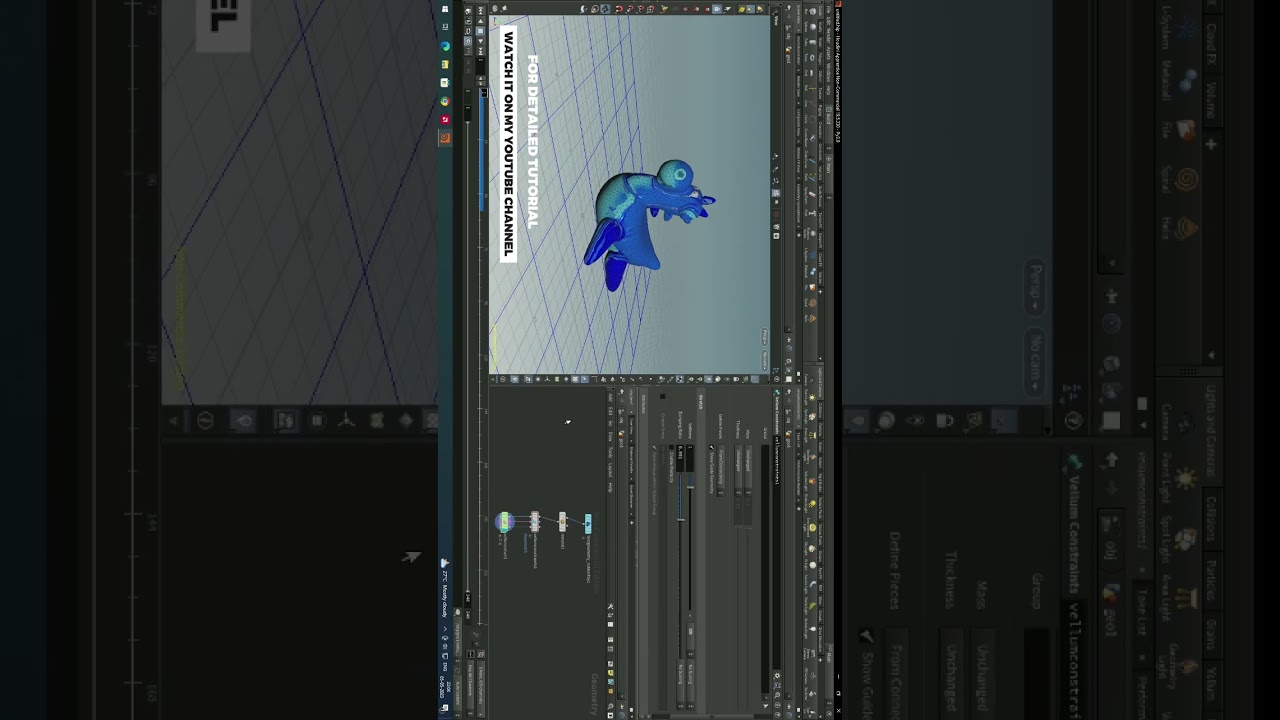Open Define Pieces From Connectivity dropdown
Viewport: 1280px width, 720px height.
tap(721, 470)
